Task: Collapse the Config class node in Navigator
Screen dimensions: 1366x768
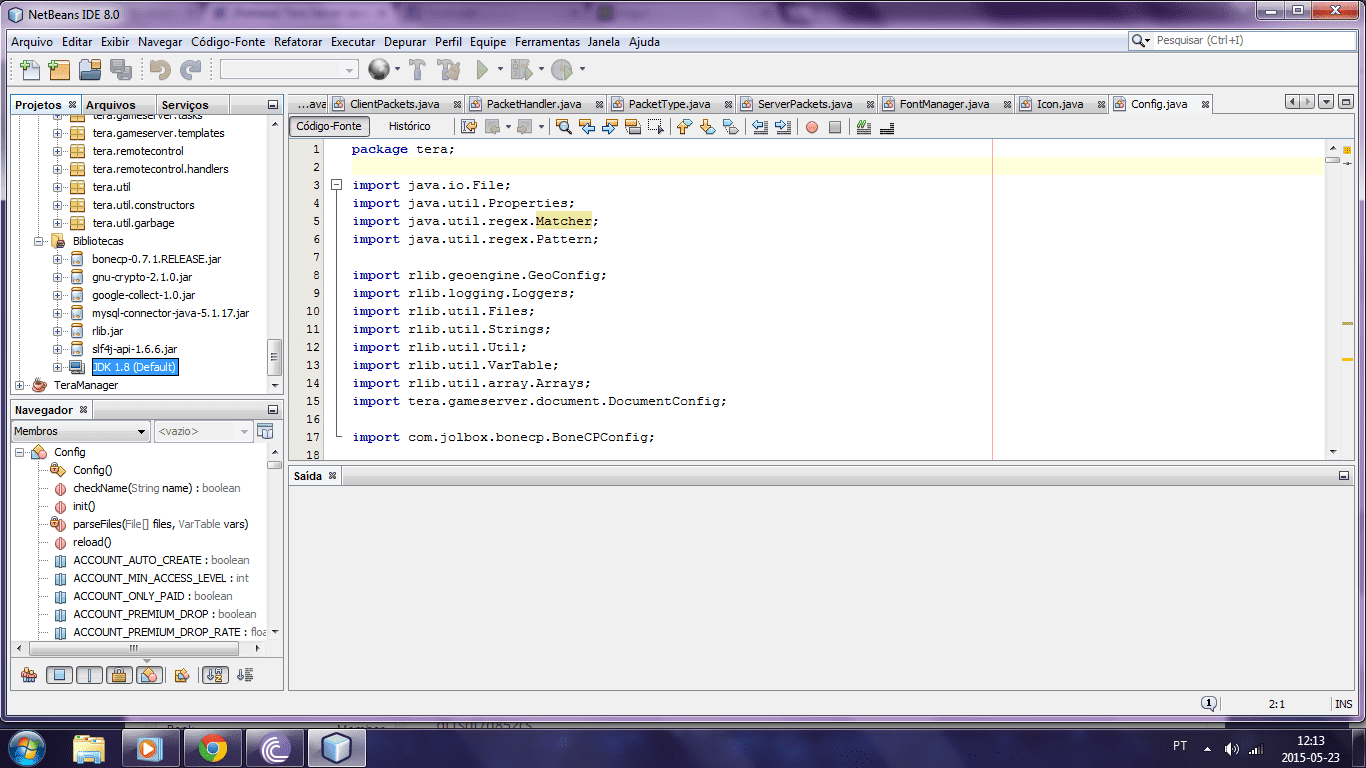Action: [20, 452]
